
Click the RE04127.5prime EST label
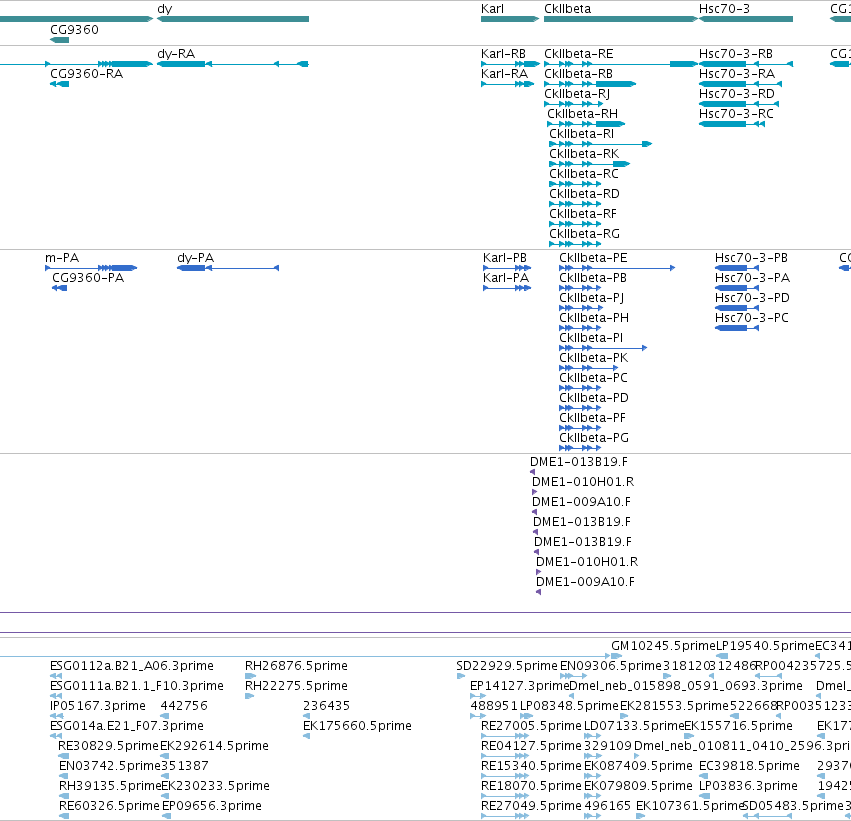(x=531, y=746)
